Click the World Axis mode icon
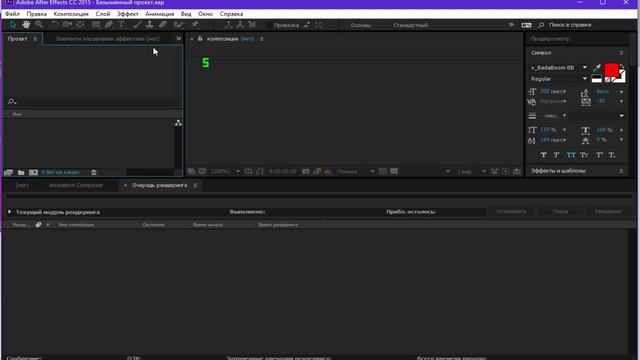This screenshot has width=640, height=360. [240, 25]
